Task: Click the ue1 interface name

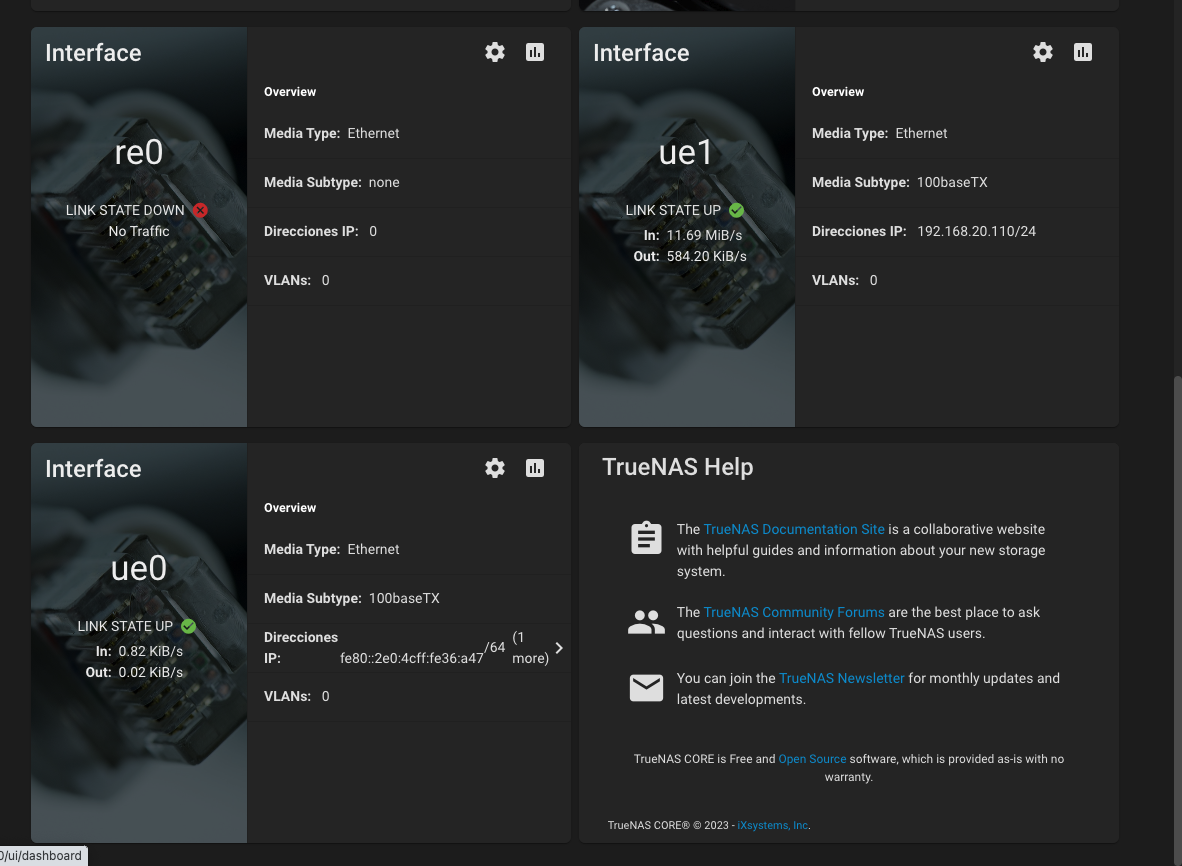Action: tap(685, 152)
